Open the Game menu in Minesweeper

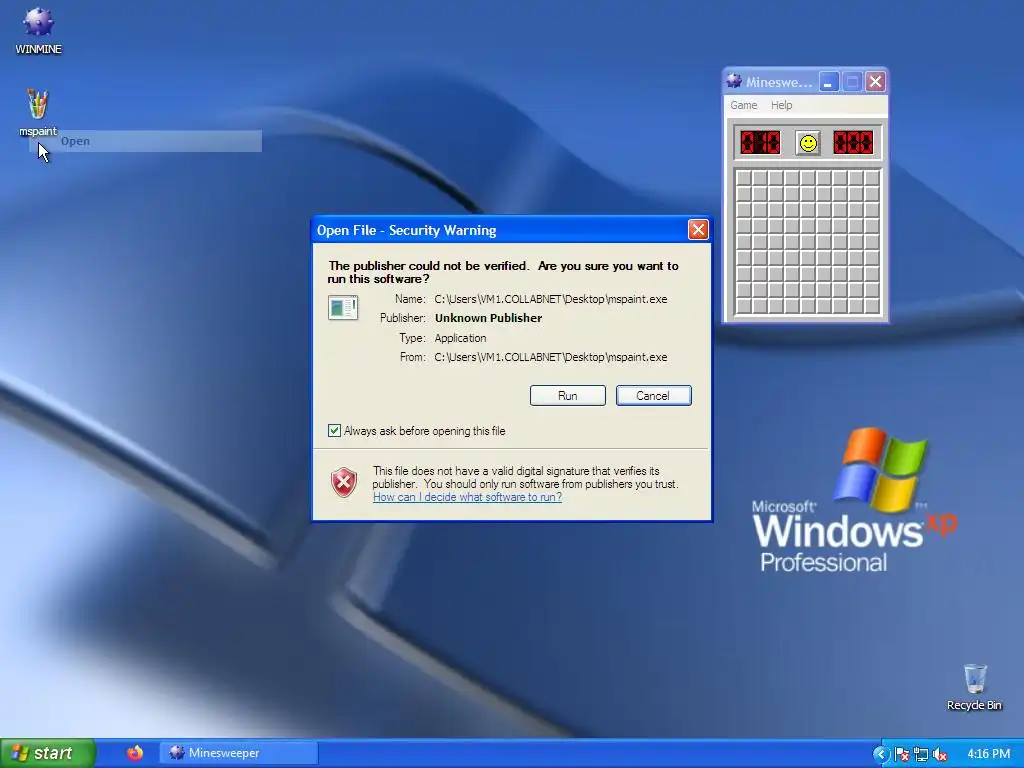[743, 105]
